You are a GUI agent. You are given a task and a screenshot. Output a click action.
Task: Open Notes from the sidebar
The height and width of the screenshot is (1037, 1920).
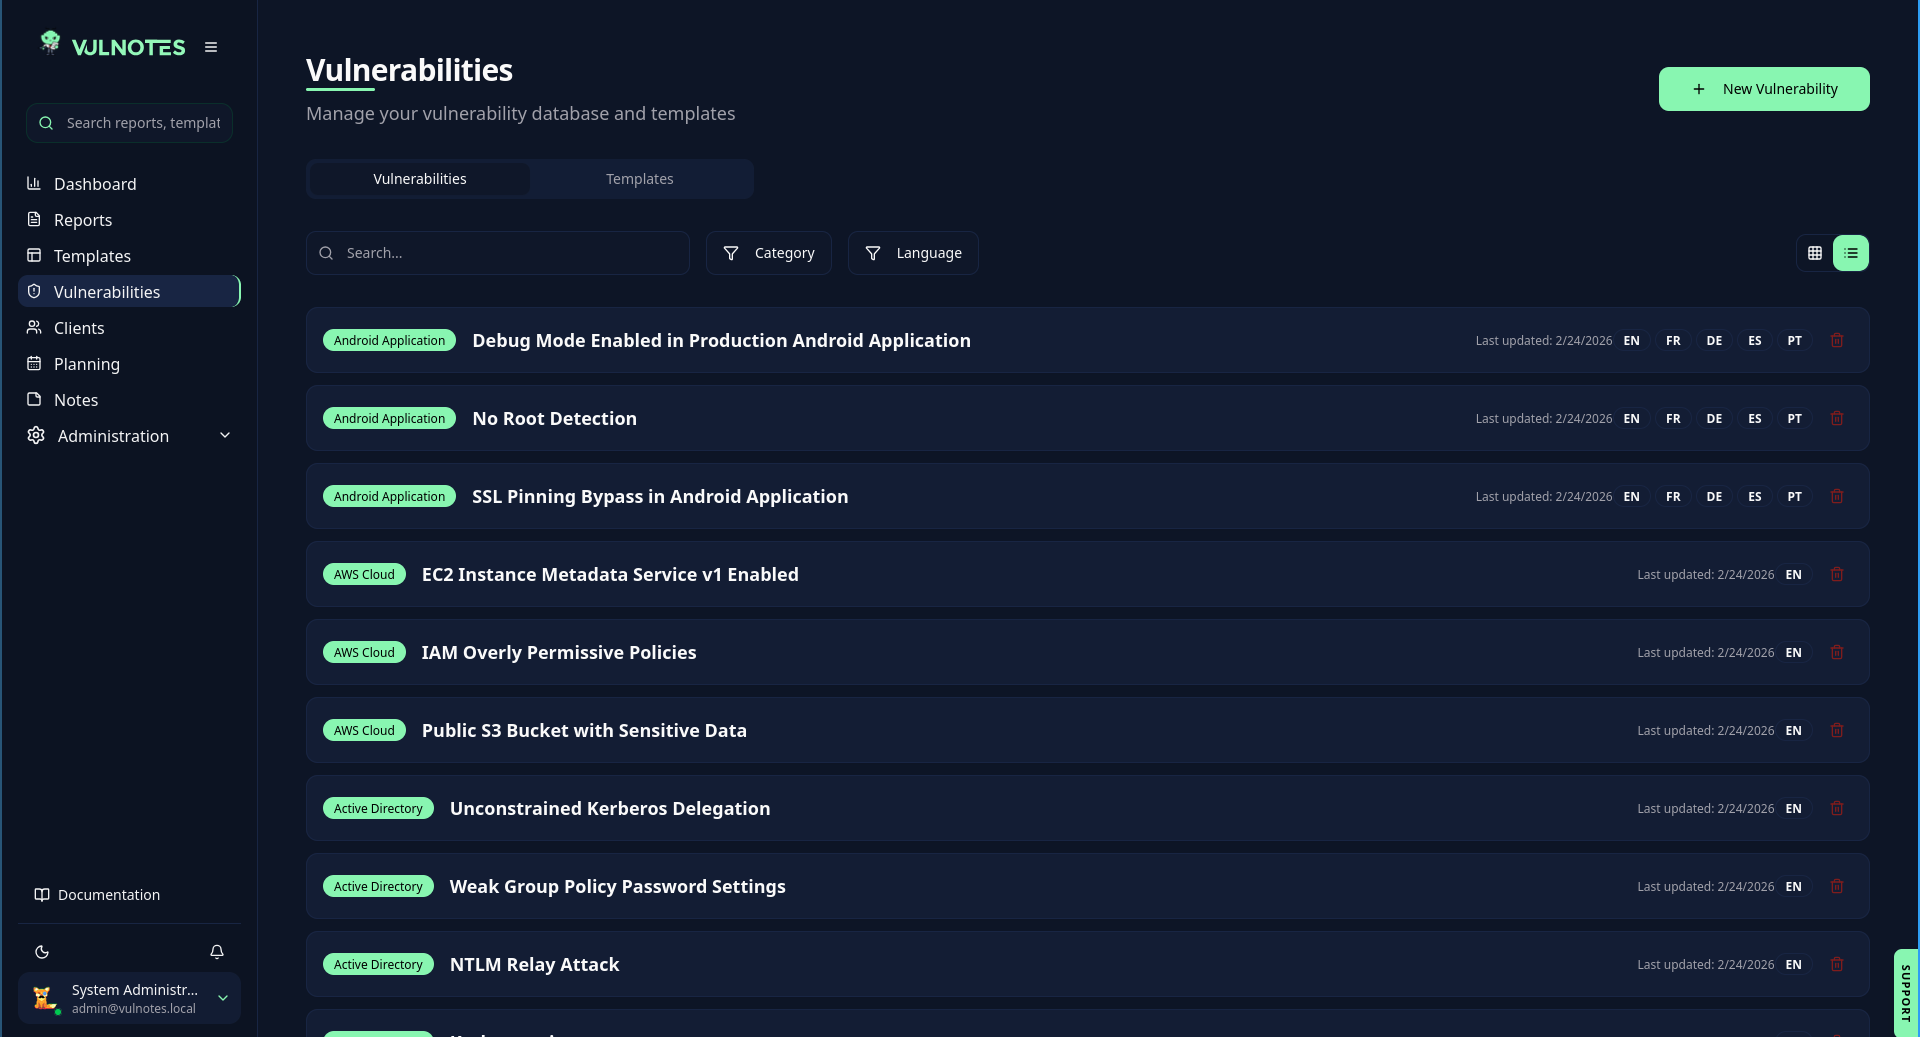tap(129, 400)
